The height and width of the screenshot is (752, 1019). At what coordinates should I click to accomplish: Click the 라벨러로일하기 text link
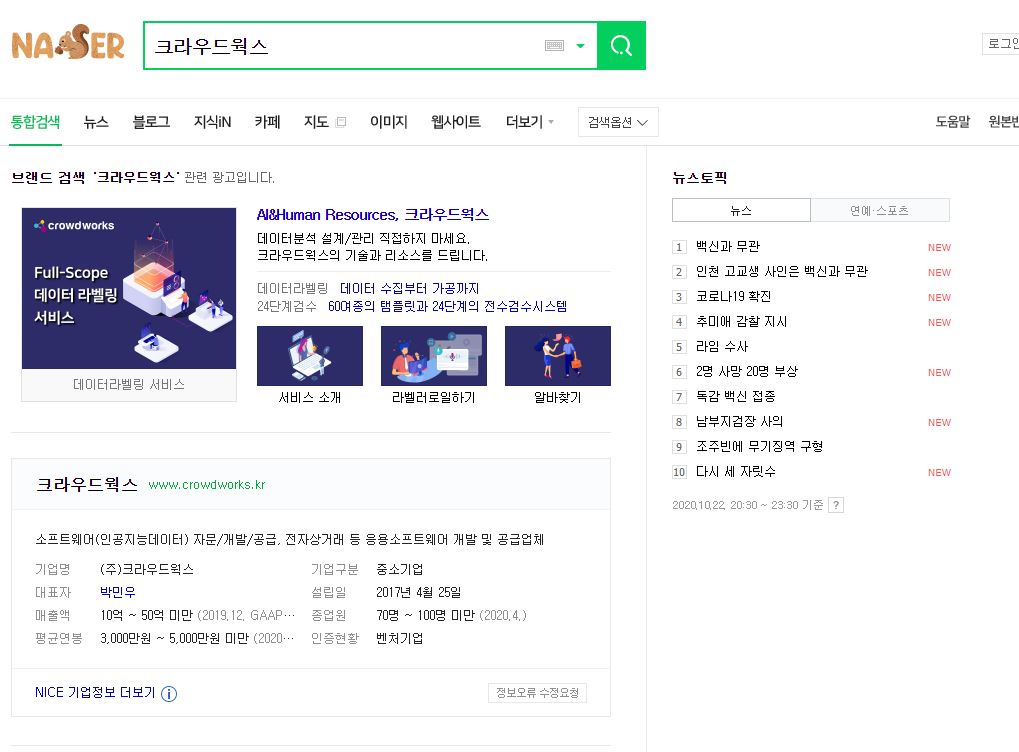coord(433,397)
